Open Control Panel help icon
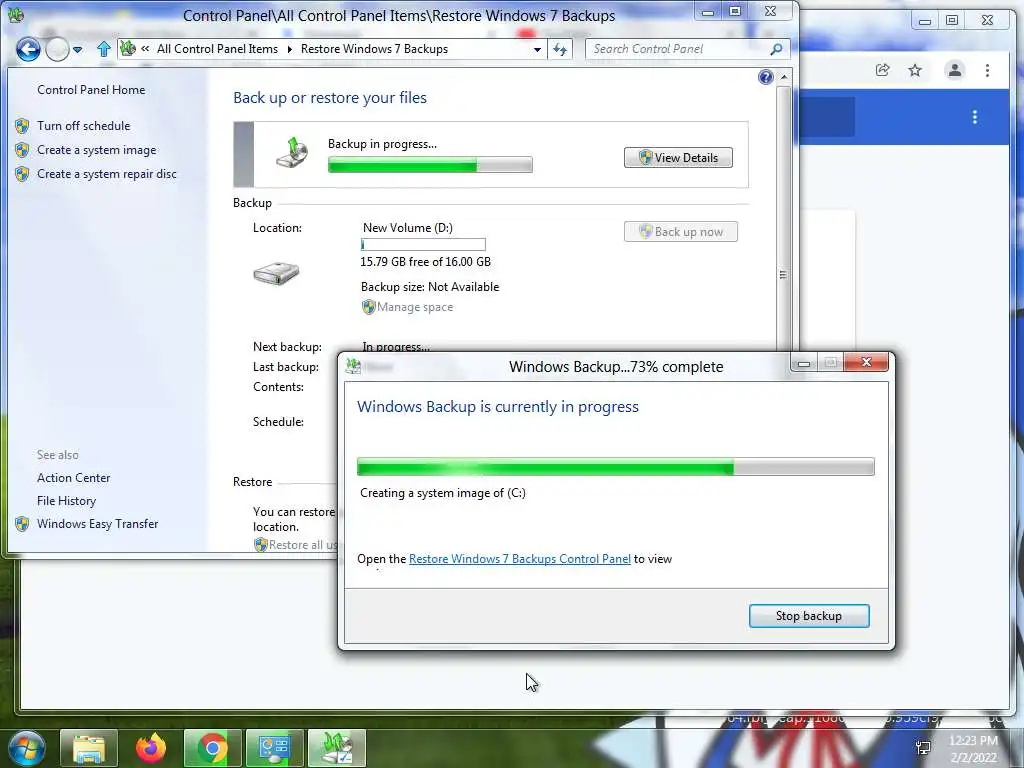 pyautogui.click(x=765, y=78)
